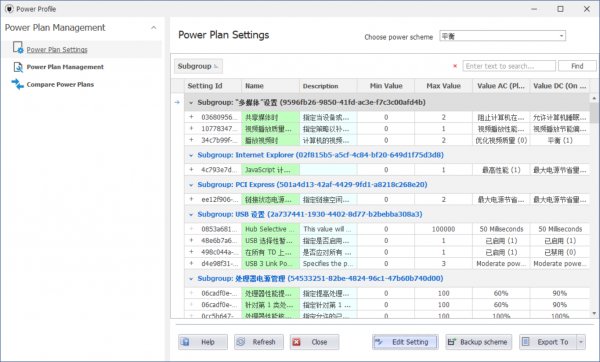
Task: Click the Power Profile app icon in title bar
Action: pyautogui.click(x=9, y=9)
